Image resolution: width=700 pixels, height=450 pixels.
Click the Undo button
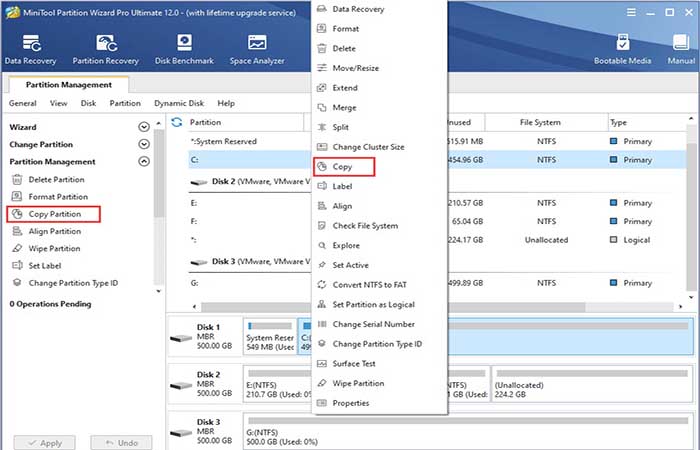[121, 443]
